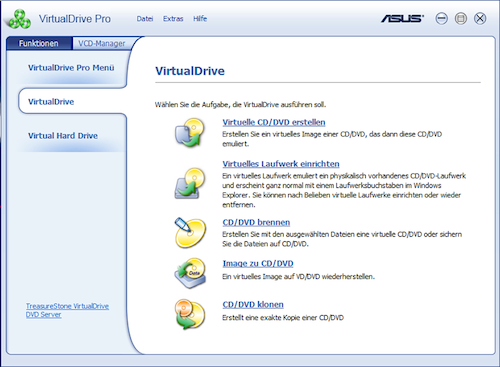Switch to the Funktionen tab
The width and height of the screenshot is (500, 367).
point(39,43)
